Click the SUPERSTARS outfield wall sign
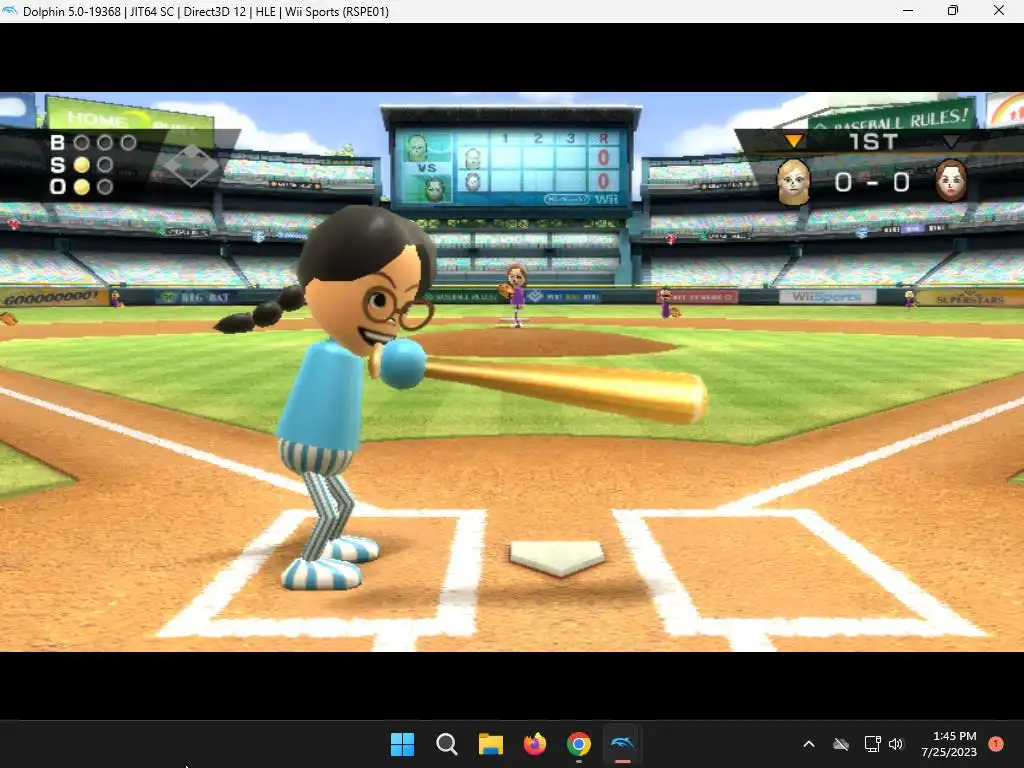The width and height of the screenshot is (1024, 768). (x=969, y=298)
